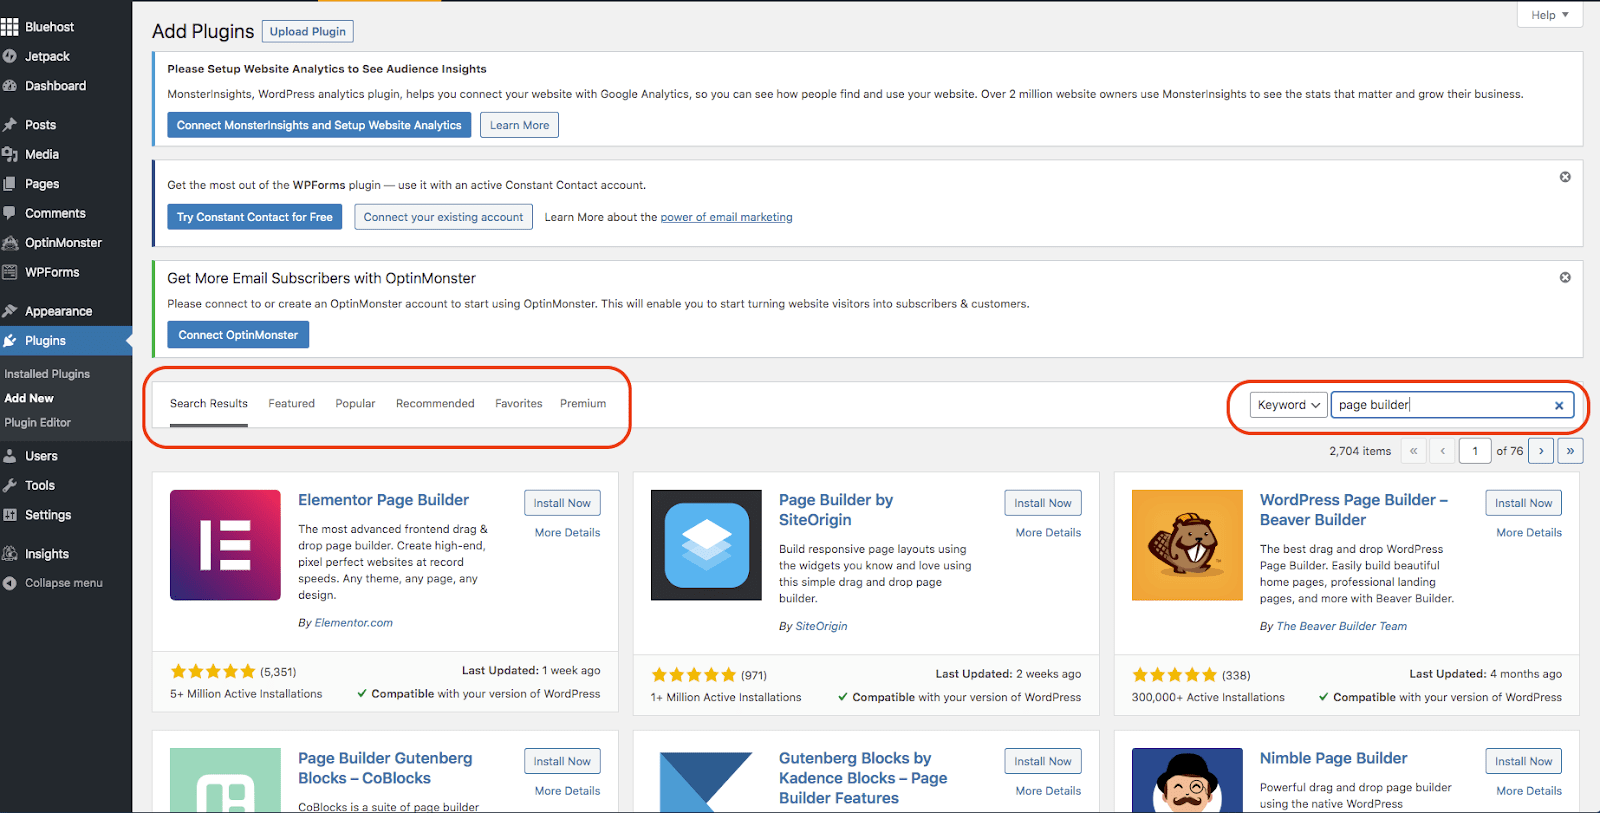Open the Dashboard sidebar icon

[x=10, y=86]
